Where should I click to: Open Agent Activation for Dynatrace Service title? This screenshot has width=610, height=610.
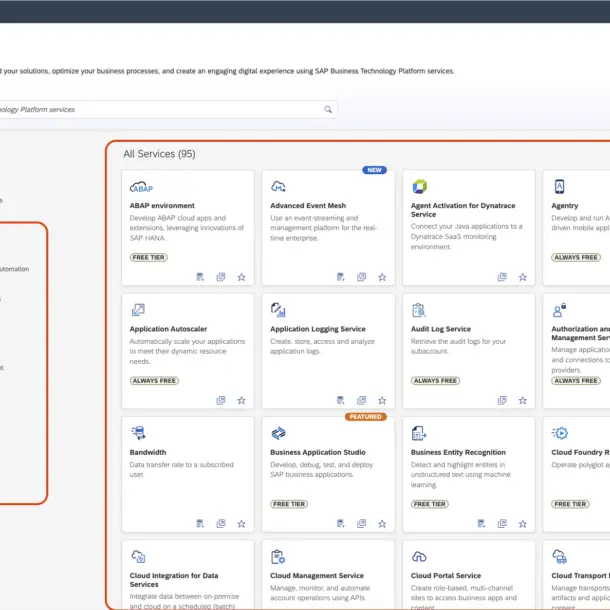463,210
